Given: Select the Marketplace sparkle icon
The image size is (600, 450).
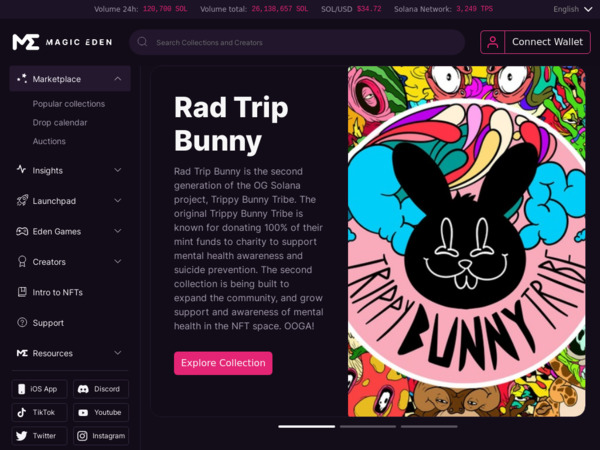Looking at the screenshot, I should [x=22, y=79].
